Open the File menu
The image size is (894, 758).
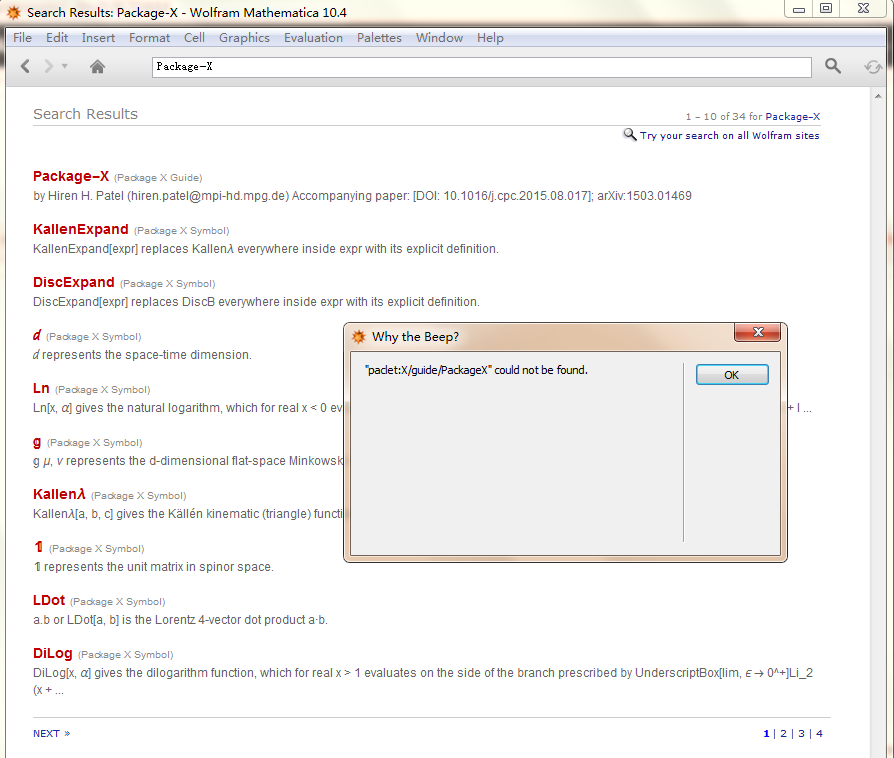pos(22,38)
